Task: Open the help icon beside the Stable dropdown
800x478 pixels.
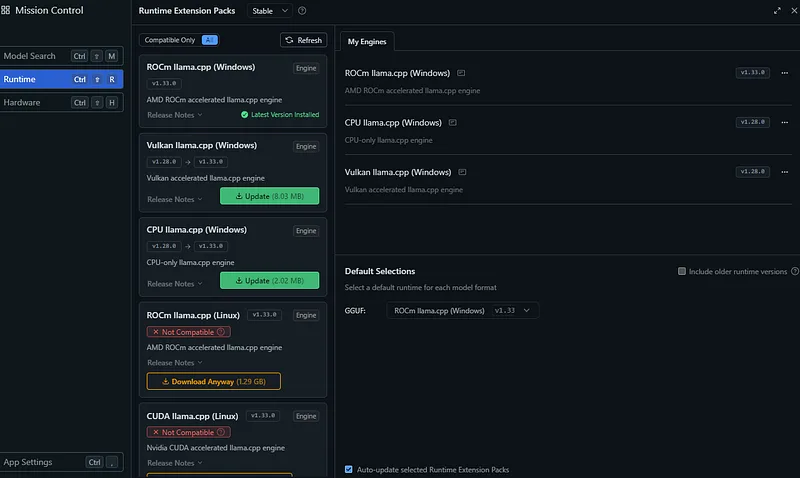Action: (302, 11)
